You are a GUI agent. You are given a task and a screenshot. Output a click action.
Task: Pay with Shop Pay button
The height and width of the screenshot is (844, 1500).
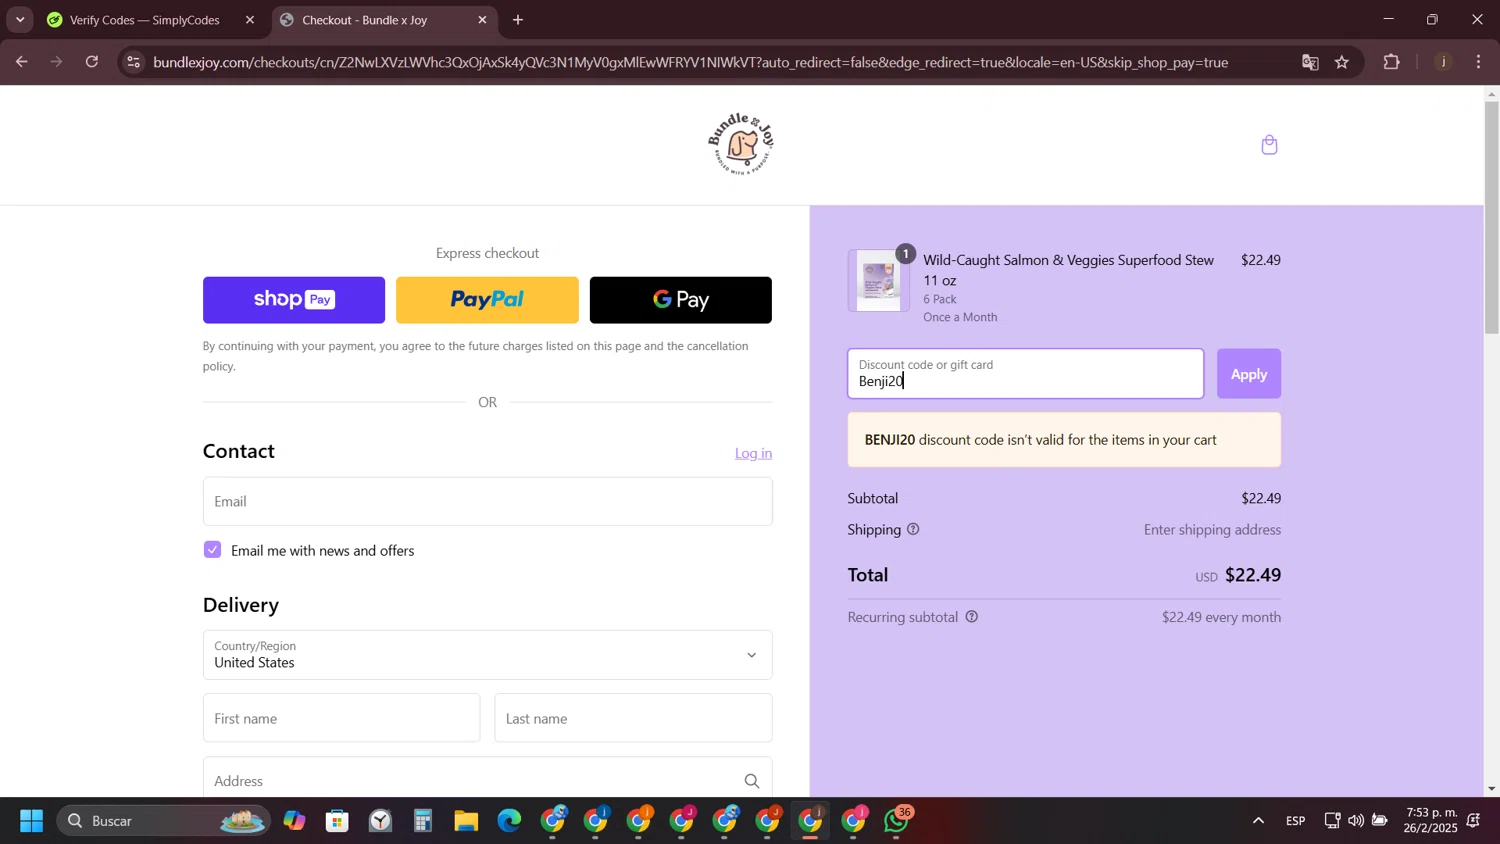pos(293,300)
